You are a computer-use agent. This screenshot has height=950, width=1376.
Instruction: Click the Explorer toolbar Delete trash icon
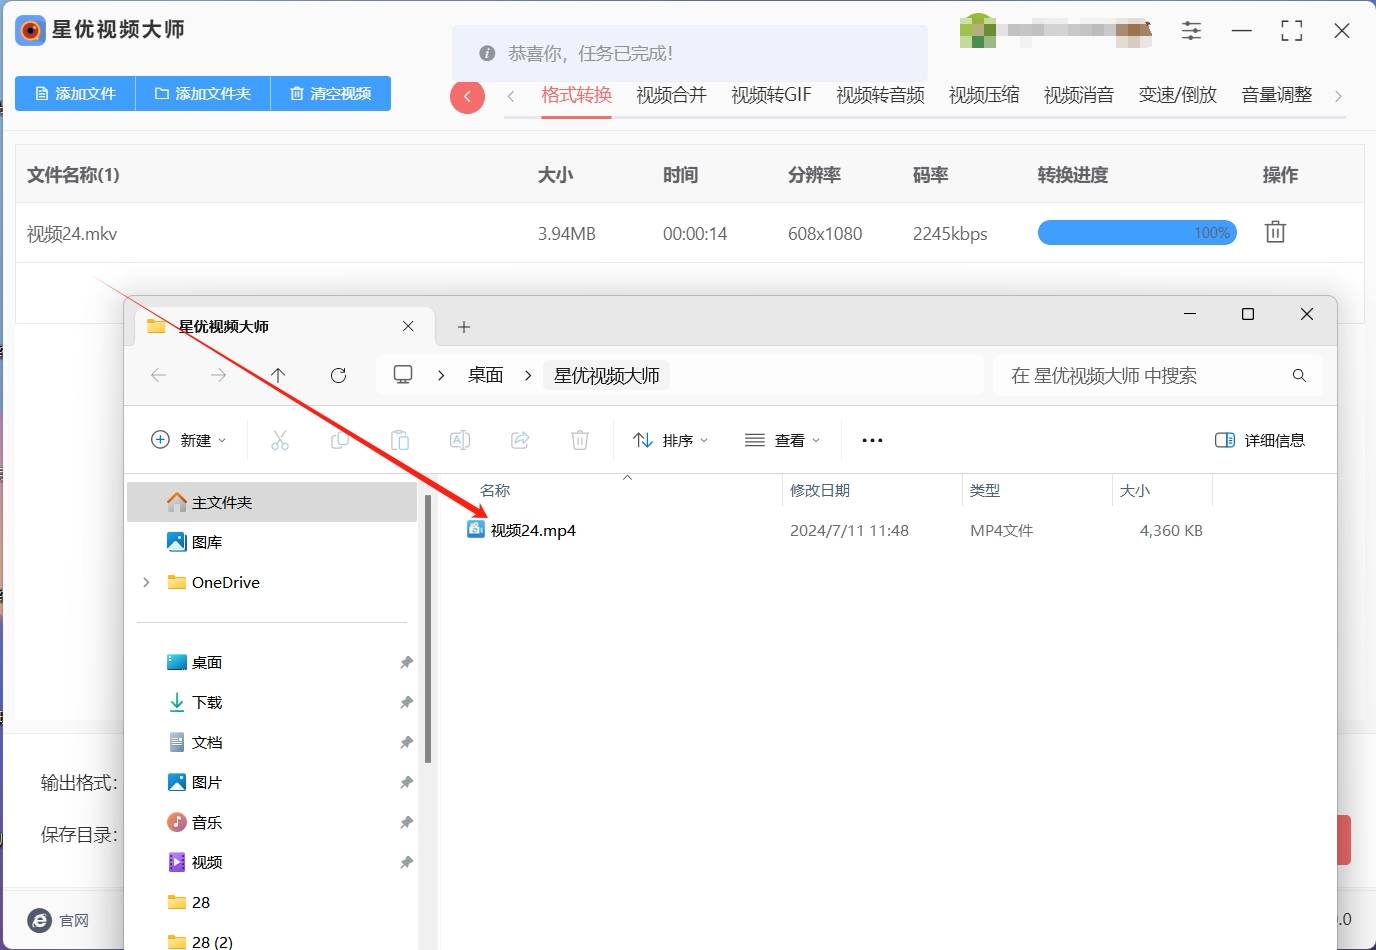pyautogui.click(x=580, y=440)
